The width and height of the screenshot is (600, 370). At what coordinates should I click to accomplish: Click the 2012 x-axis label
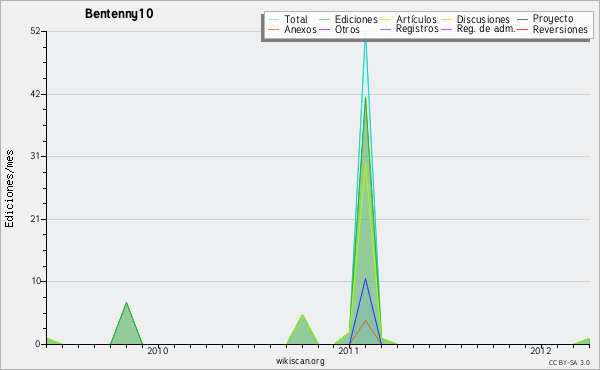(x=541, y=351)
